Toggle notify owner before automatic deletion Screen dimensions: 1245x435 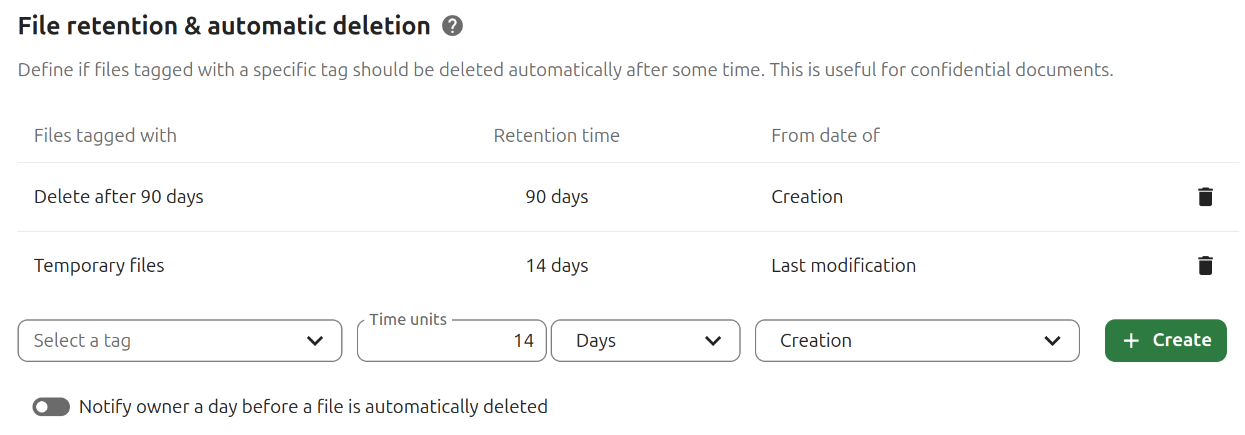(x=51, y=407)
